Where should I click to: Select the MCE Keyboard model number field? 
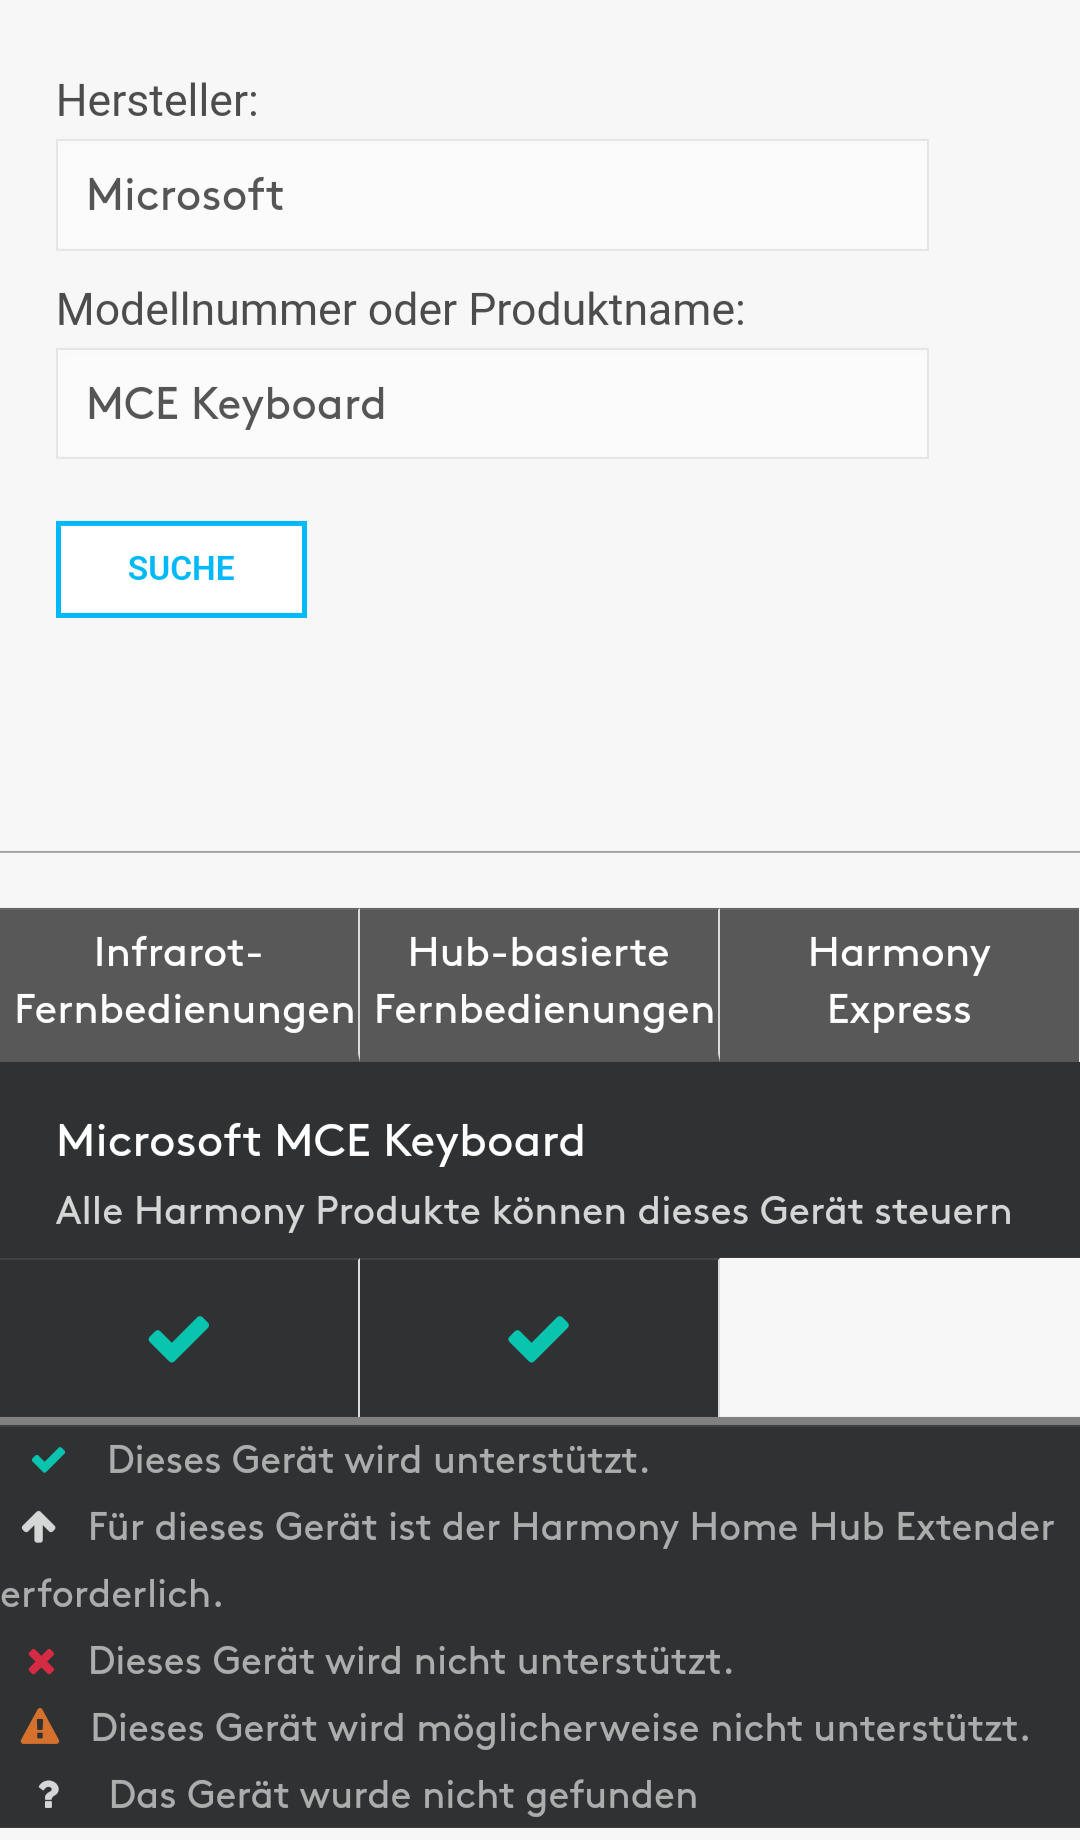click(x=492, y=404)
